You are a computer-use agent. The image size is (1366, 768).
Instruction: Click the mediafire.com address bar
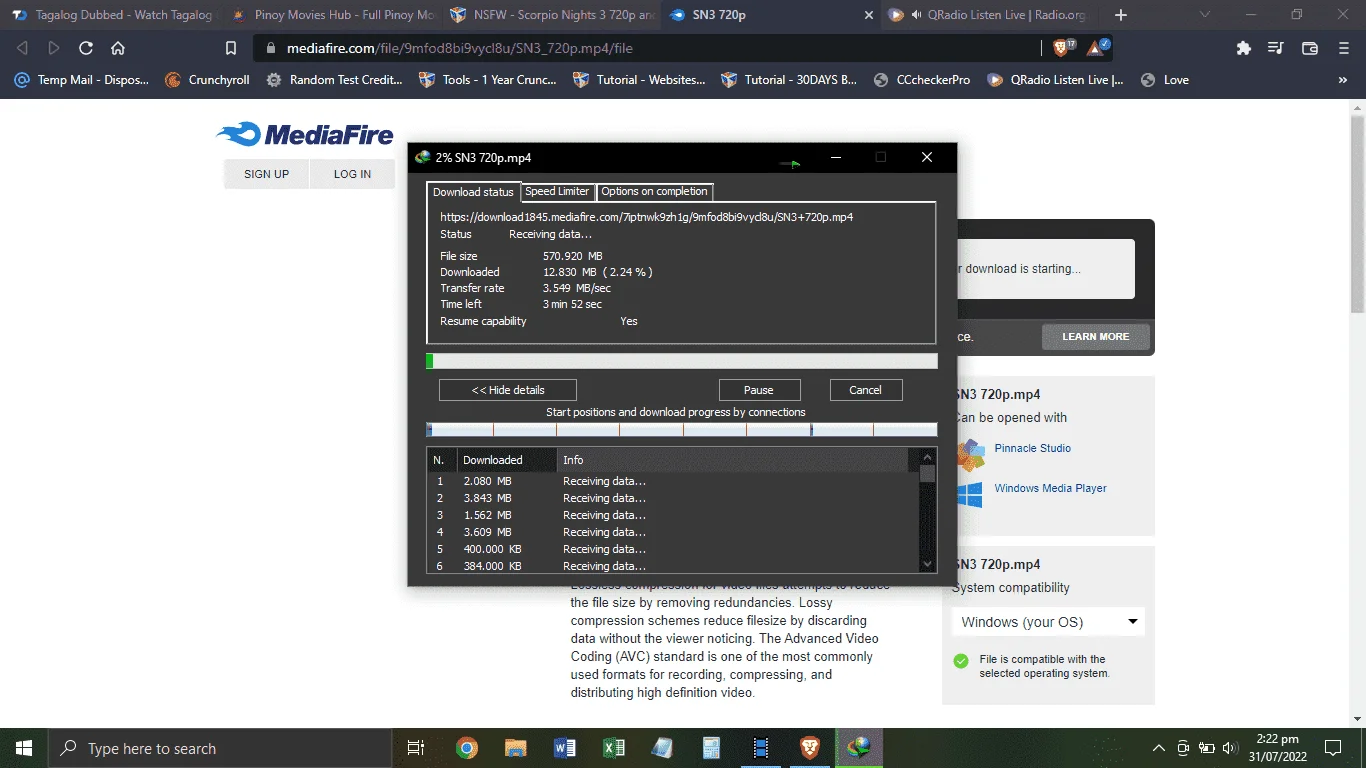pos(650,48)
